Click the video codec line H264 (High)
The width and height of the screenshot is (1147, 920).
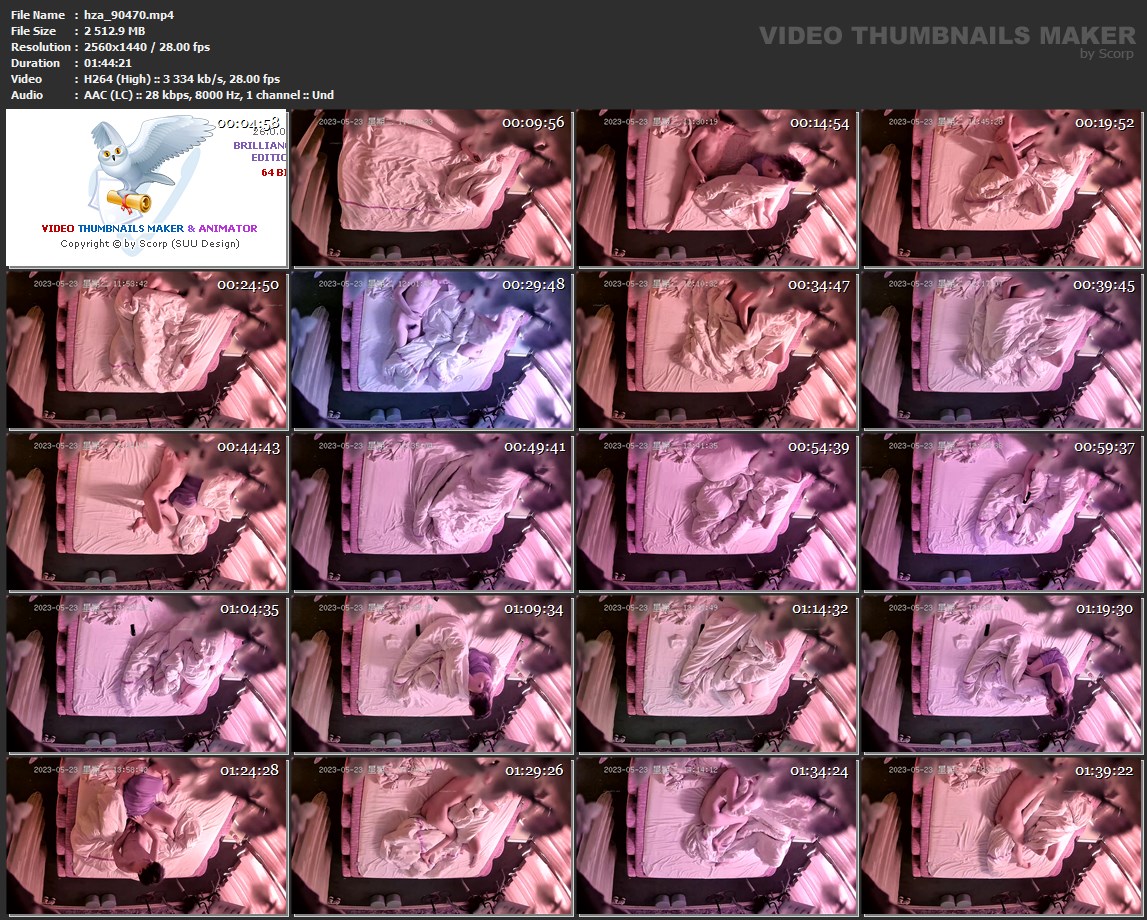[x=182, y=79]
